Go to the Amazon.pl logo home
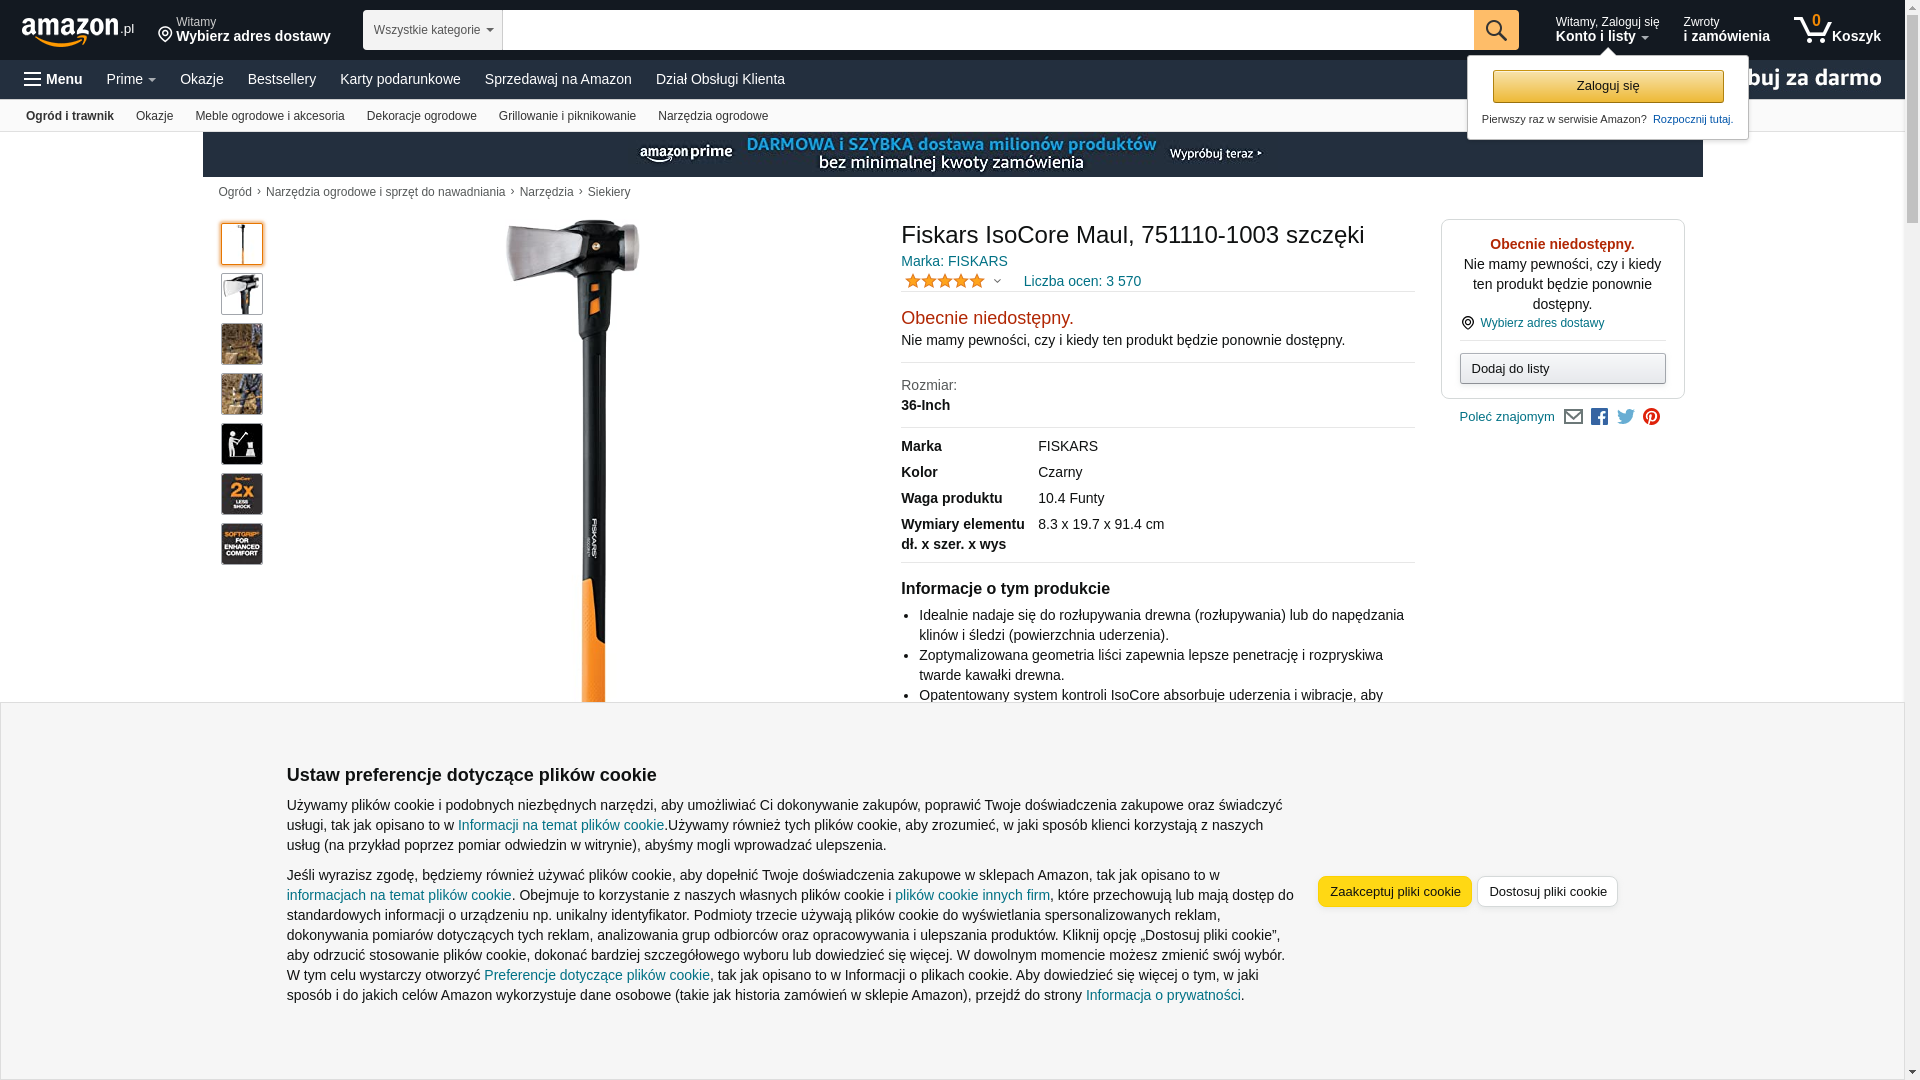 point(77,30)
